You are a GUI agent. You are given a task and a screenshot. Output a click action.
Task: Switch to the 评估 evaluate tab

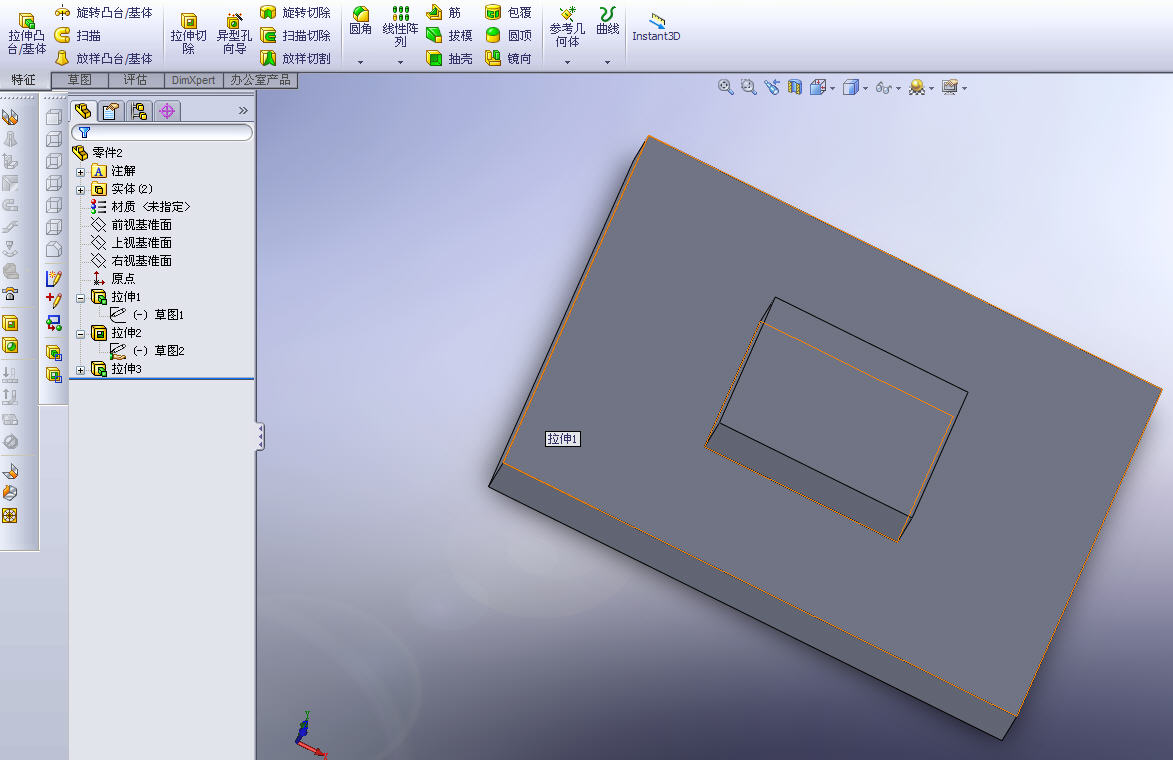click(x=135, y=79)
